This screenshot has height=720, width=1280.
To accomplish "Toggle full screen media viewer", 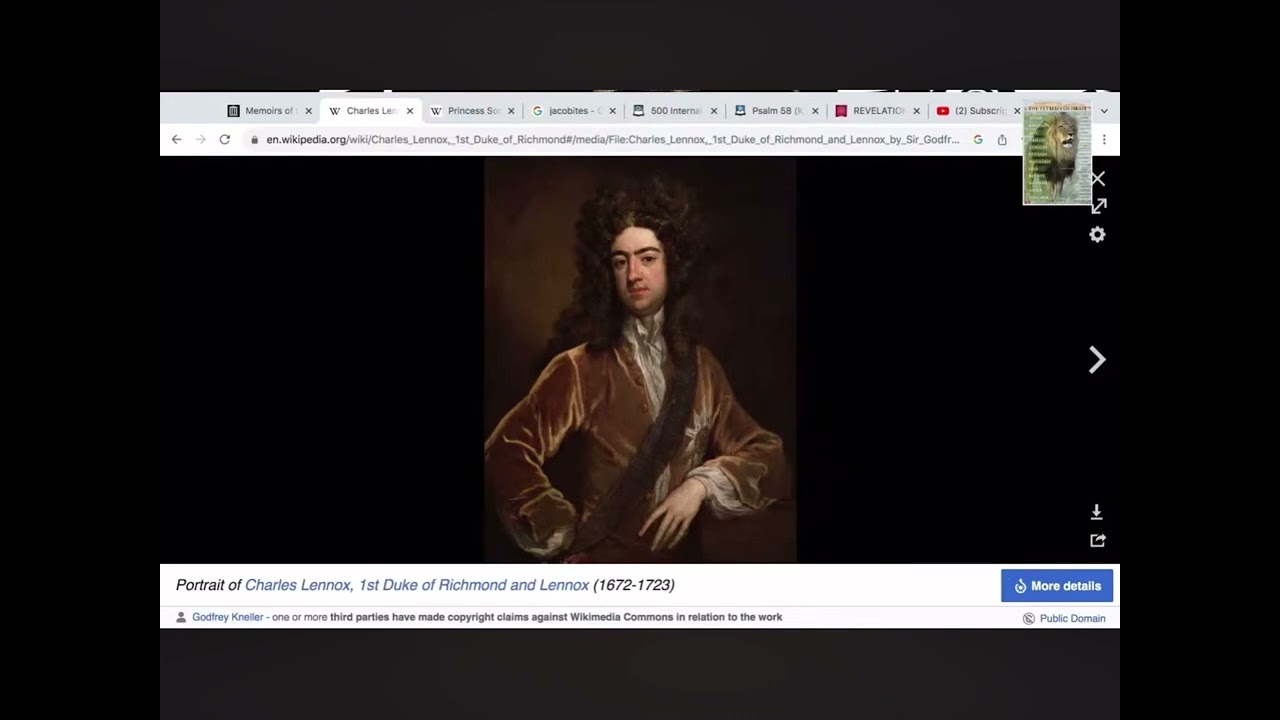I will click(1098, 206).
